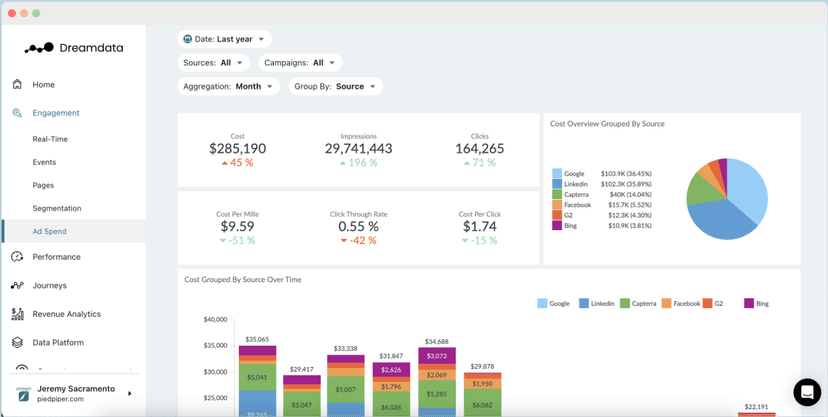Open the Group By: Source dropdown
The width and height of the screenshot is (828, 417).
(335, 87)
